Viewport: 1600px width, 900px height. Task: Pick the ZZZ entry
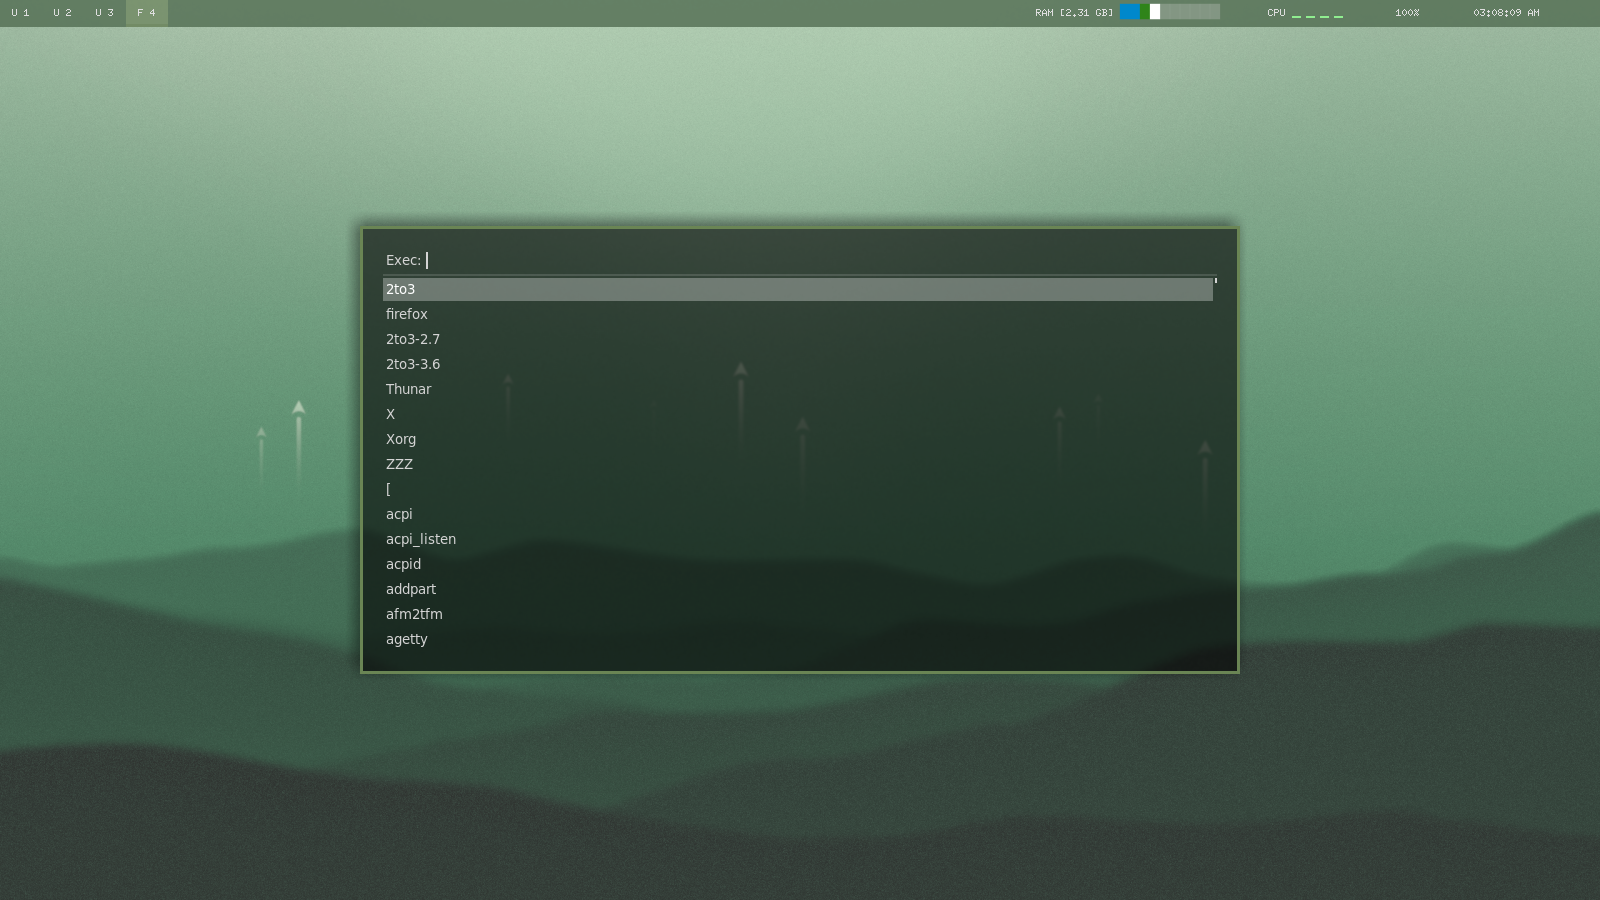(x=798, y=464)
